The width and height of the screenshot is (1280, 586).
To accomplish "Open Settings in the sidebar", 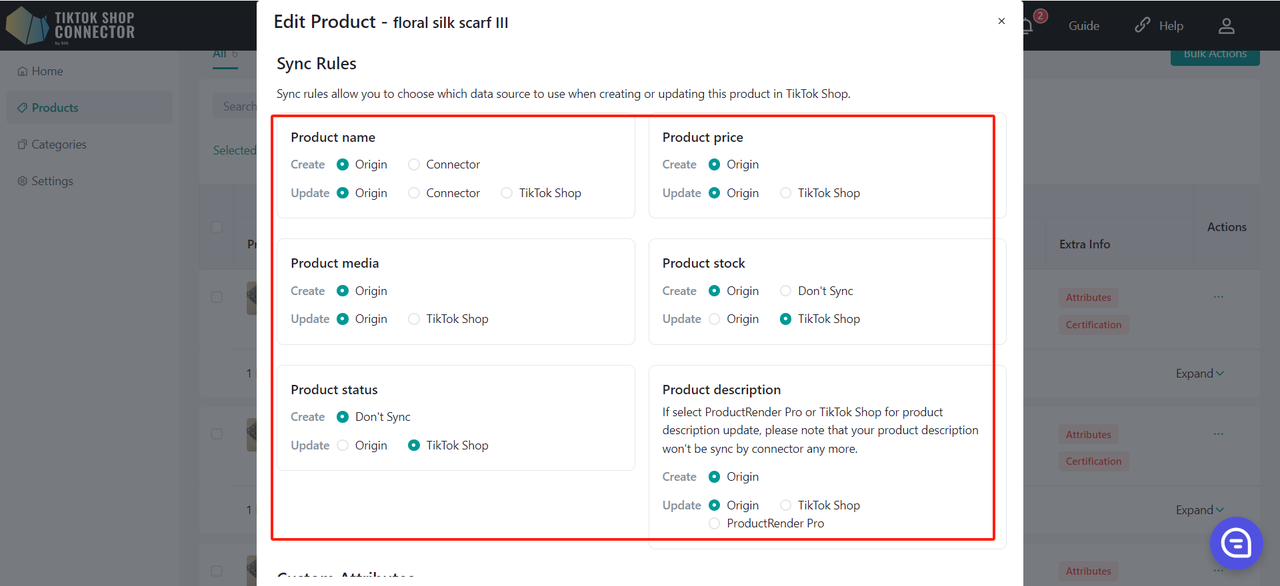I will [x=45, y=181].
